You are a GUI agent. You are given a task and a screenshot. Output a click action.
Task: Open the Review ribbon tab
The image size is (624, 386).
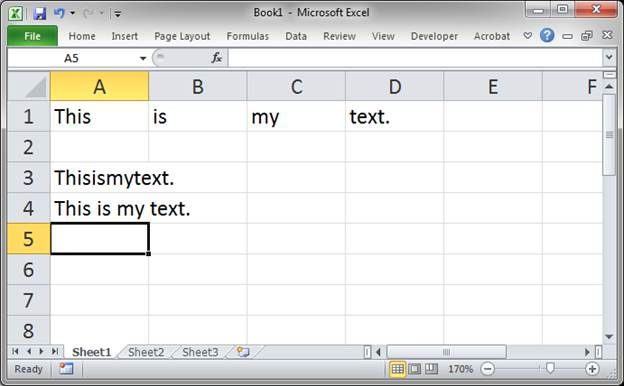pyautogui.click(x=339, y=36)
